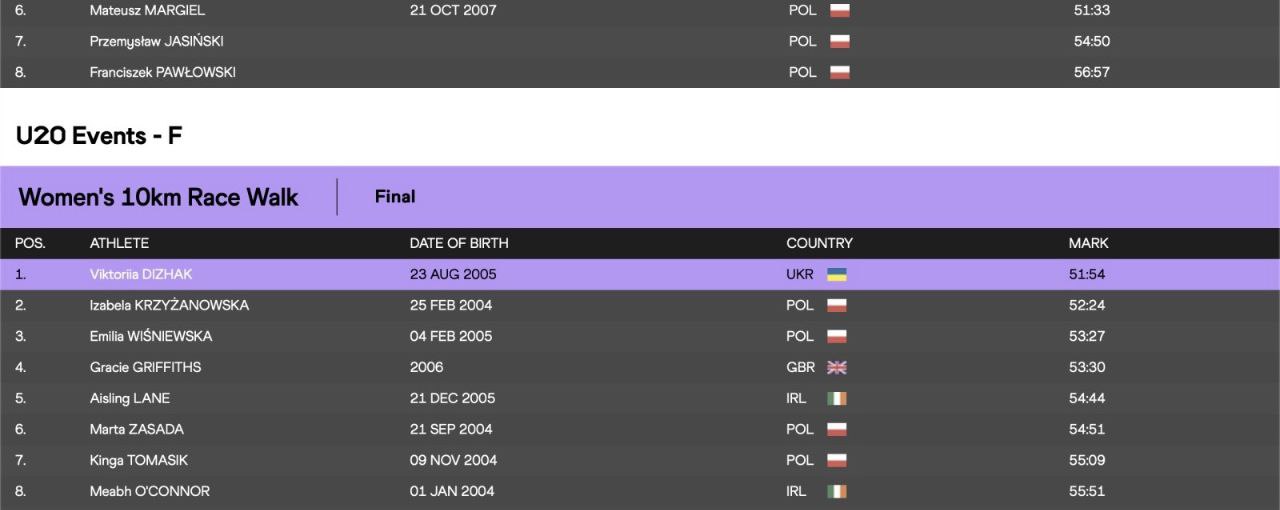Click the Women's 10km Race Walk heading
Viewport: 1280px width, 510px height.
coord(158,197)
